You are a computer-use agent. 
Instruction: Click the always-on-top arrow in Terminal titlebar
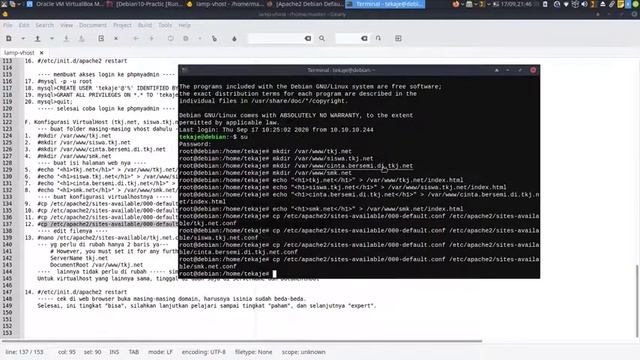click(497, 70)
